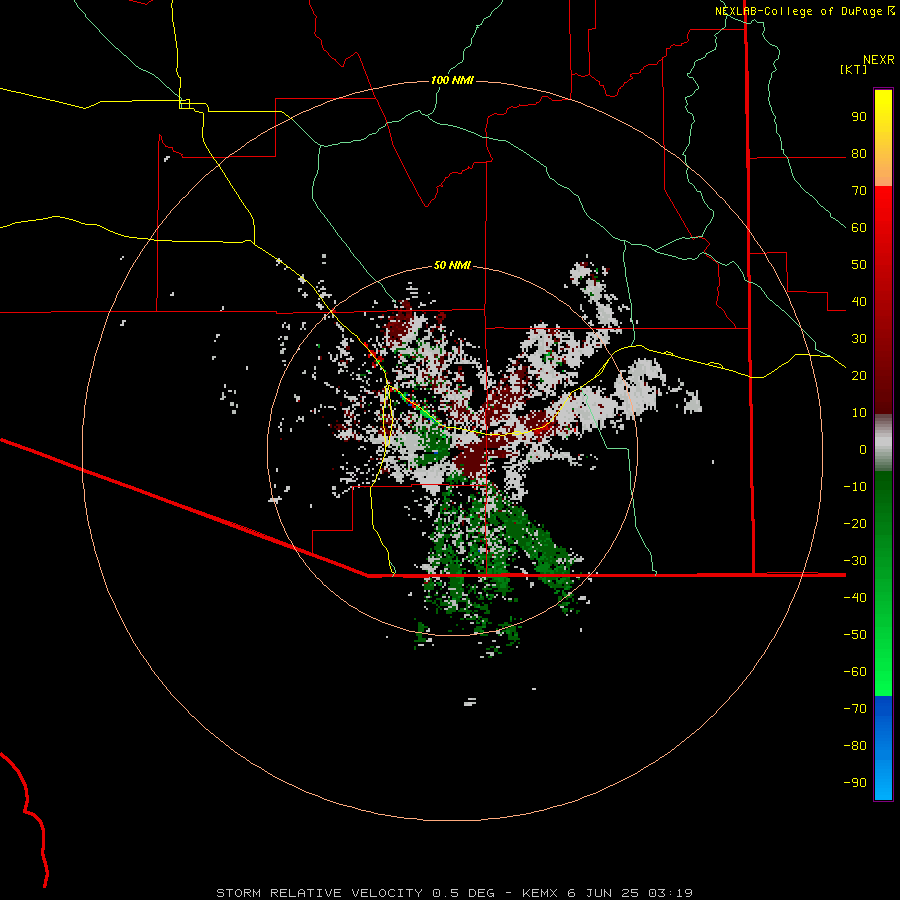Click the 50 value on velocity scale
The width and height of the screenshot is (900, 900).
click(x=859, y=265)
